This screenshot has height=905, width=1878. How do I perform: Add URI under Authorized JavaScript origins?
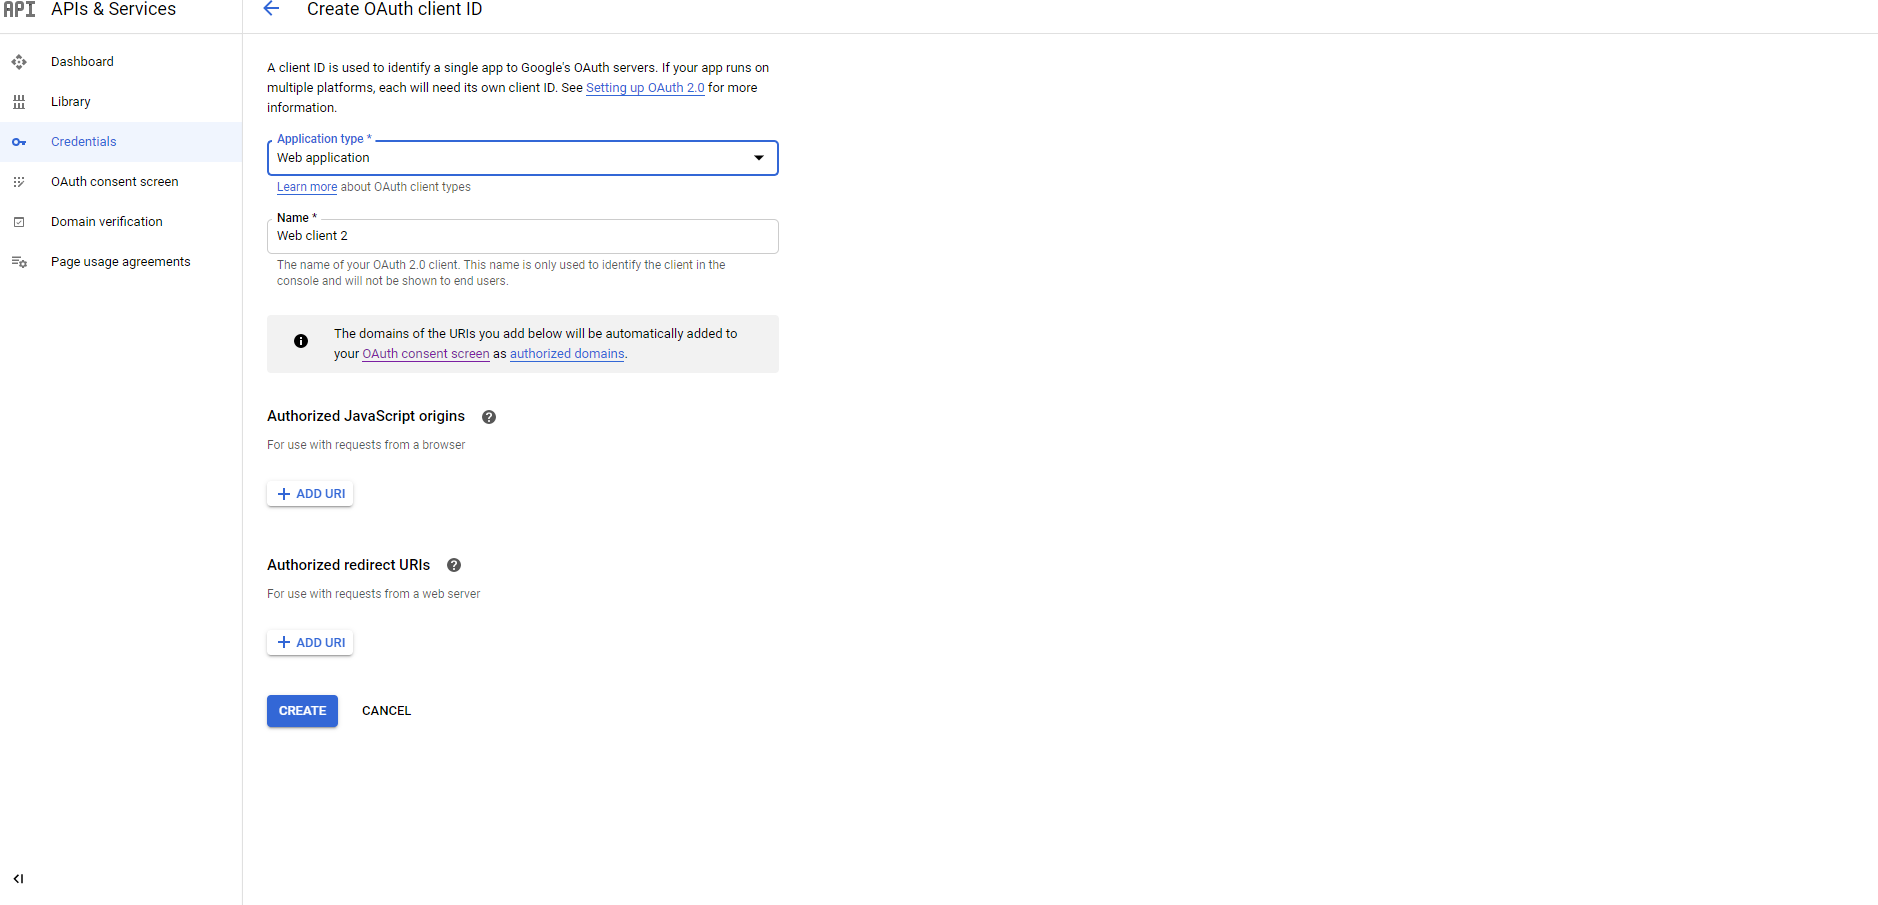[310, 494]
